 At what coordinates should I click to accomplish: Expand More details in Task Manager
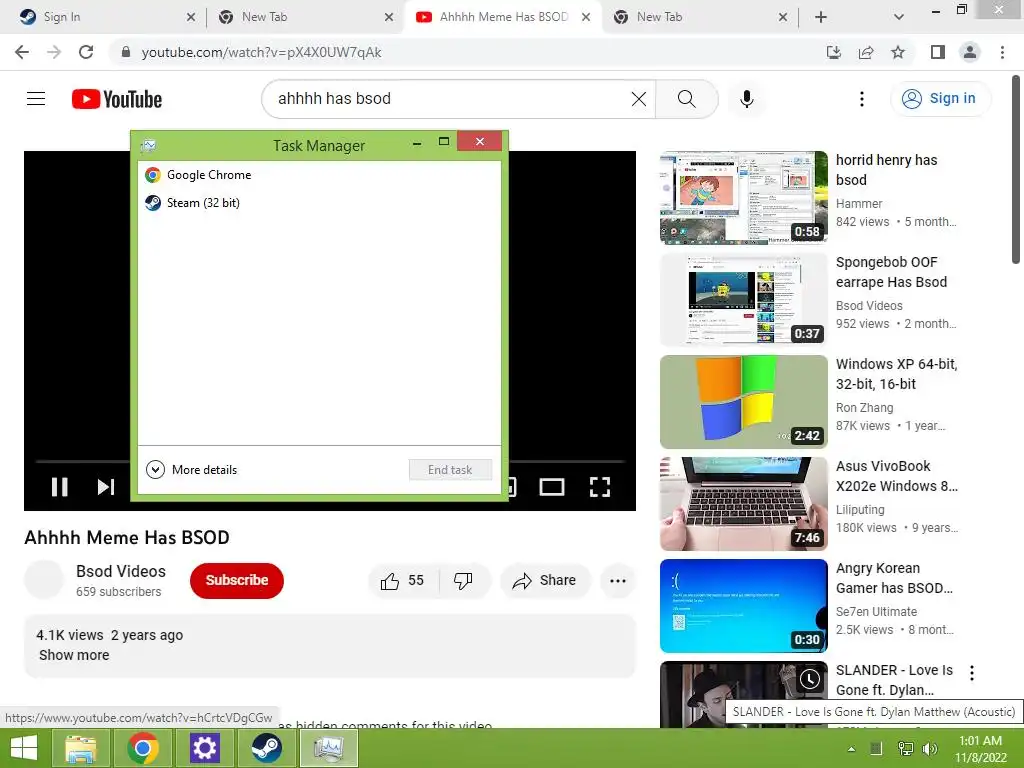[x=191, y=470]
